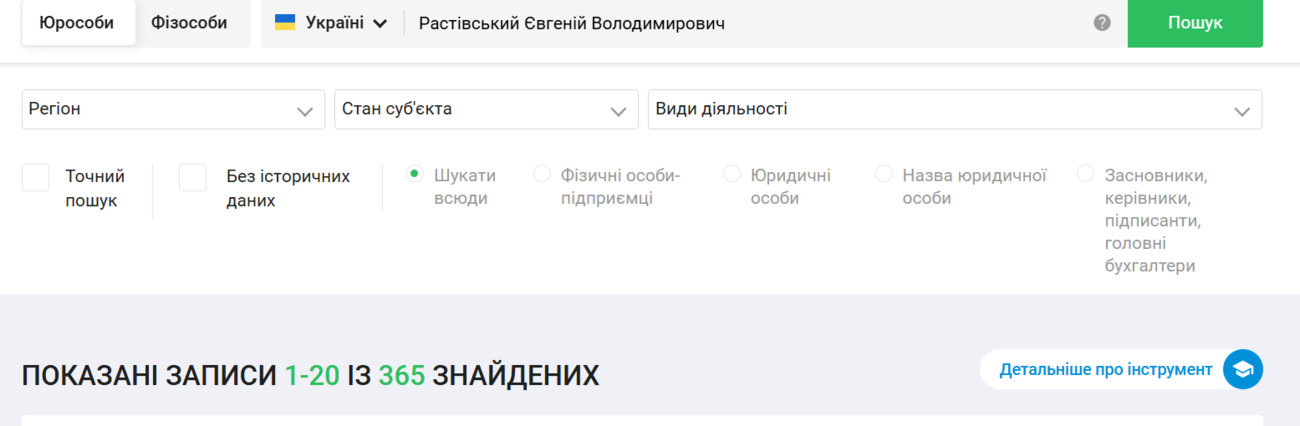1300x426 pixels.
Task: Click the chevron next to Україні
Action: click(380, 24)
